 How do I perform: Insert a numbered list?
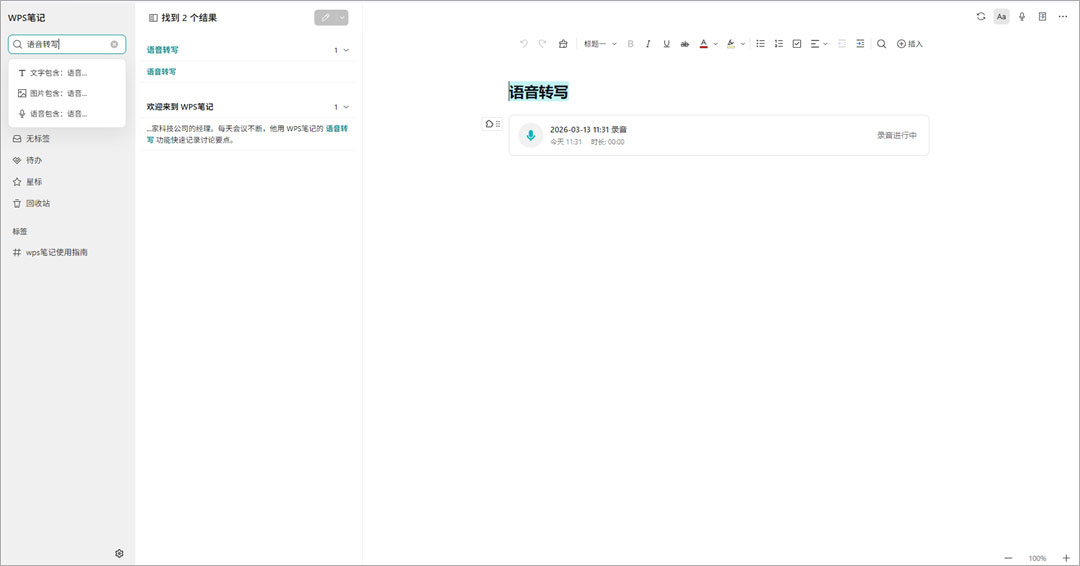point(778,43)
